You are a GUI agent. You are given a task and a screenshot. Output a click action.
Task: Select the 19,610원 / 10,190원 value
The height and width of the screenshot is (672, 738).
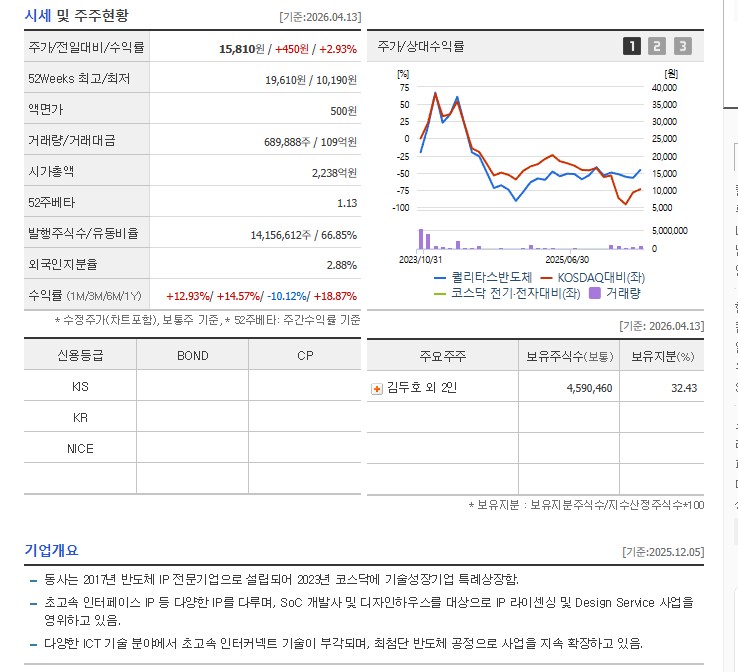(x=311, y=80)
